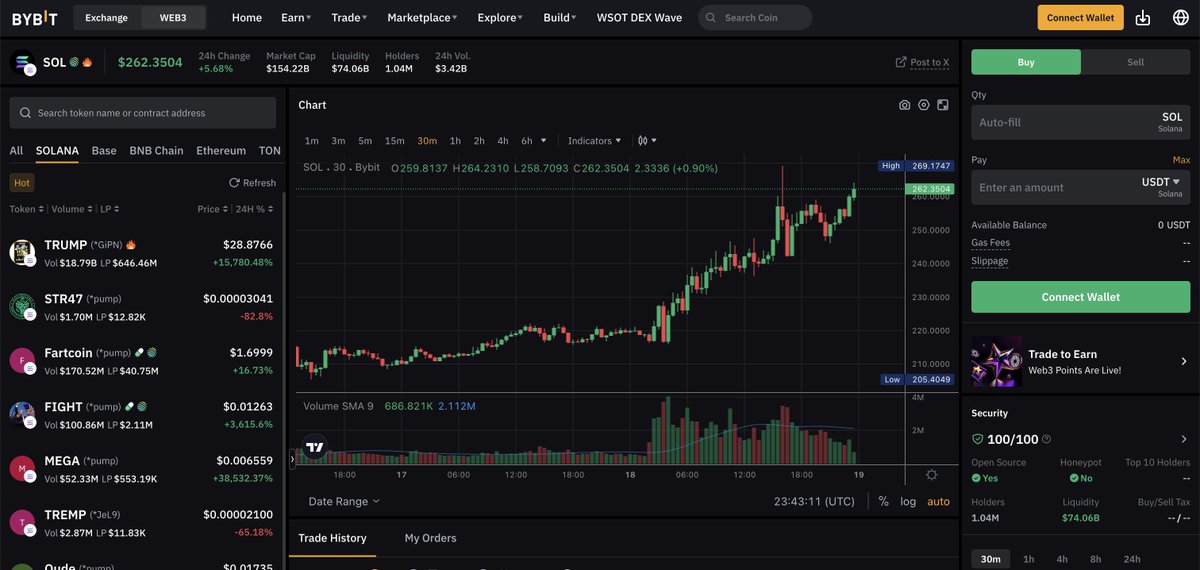Switch to the WEB3 mode
Viewport: 1200px width, 570px height.
[x=173, y=18]
